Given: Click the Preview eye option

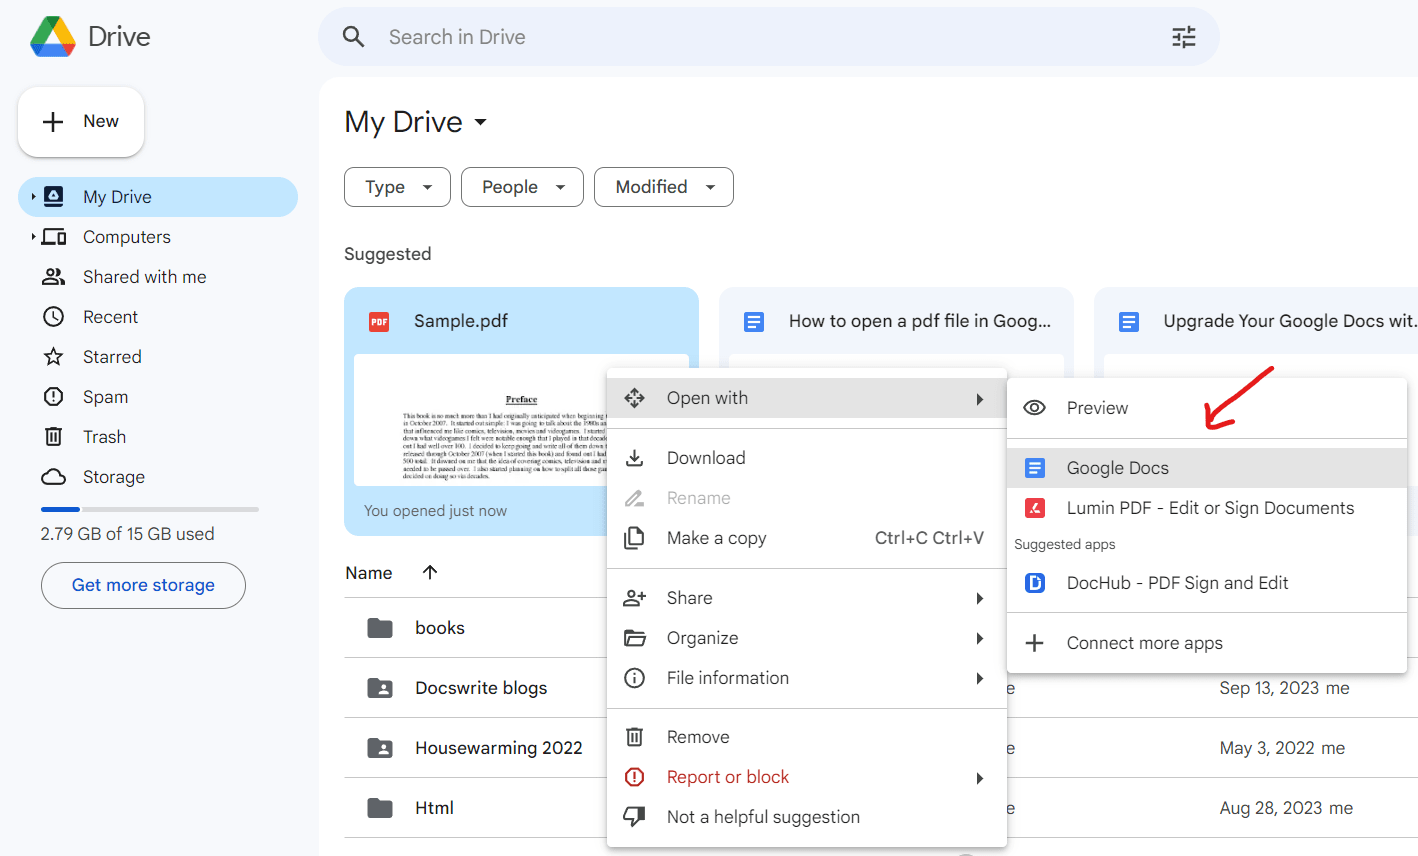Looking at the screenshot, I should (1097, 407).
